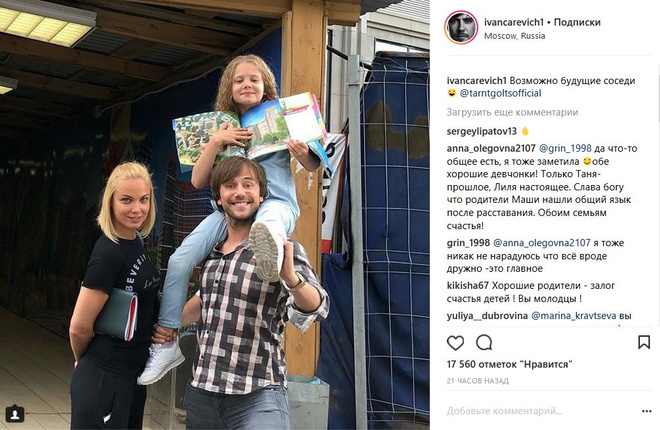The height and width of the screenshot is (430, 660).
Task: Like the post with the heart icon
Action: (455, 343)
